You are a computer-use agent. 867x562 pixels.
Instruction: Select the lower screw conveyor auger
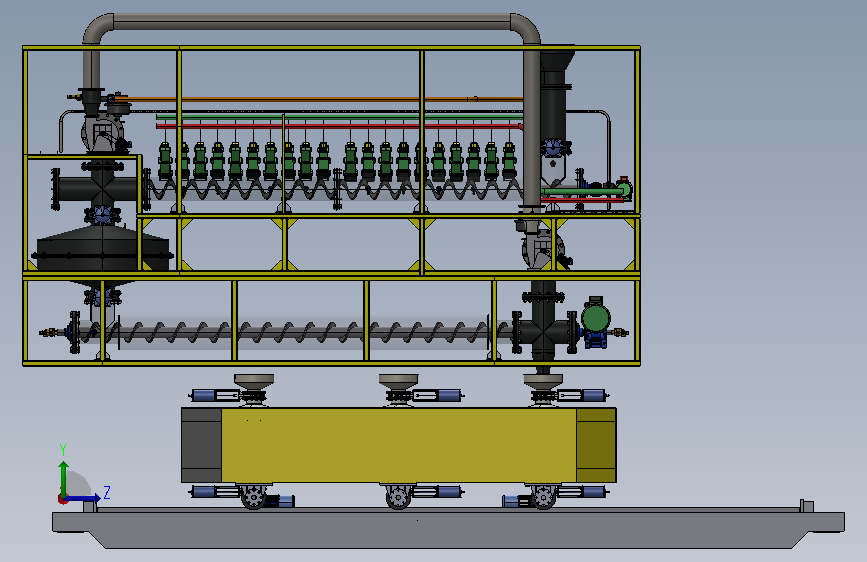coord(299,332)
